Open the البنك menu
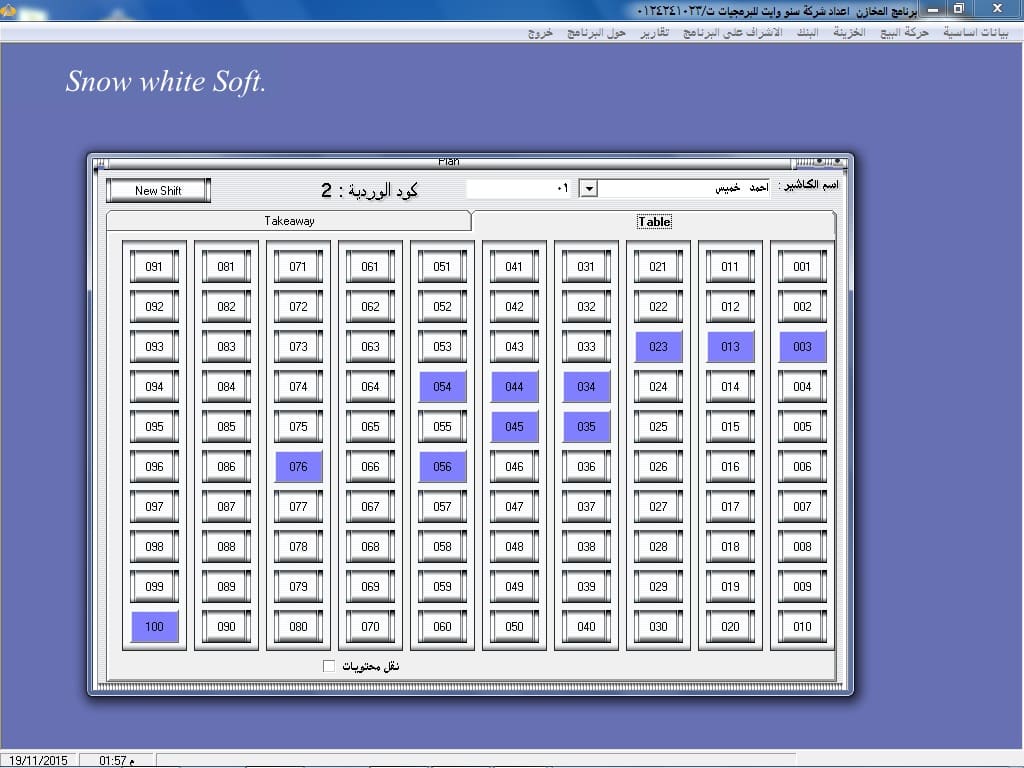The width and height of the screenshot is (1024, 768). tap(807, 32)
